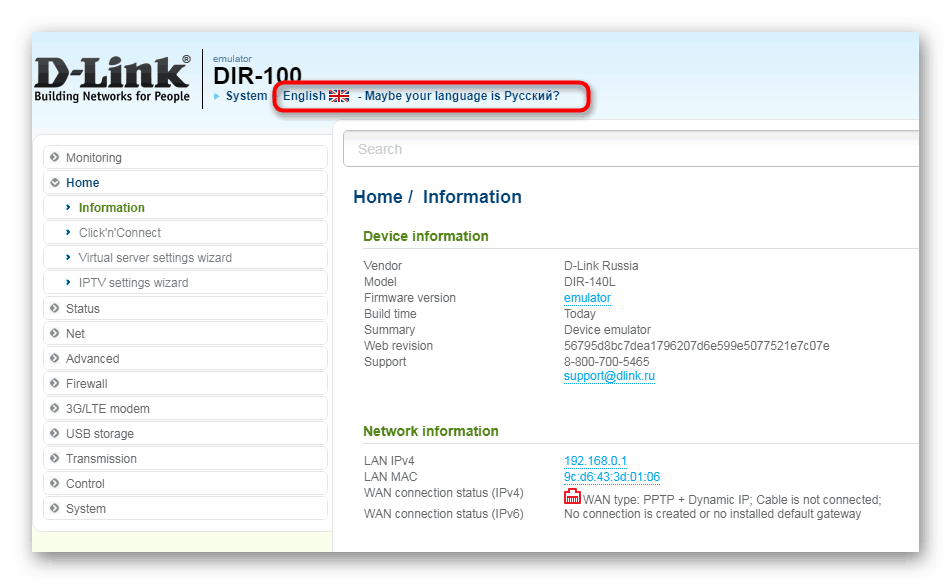Click the 8-800-700-5465 support number
The width and height of the screenshot is (951, 584).
coord(606,361)
